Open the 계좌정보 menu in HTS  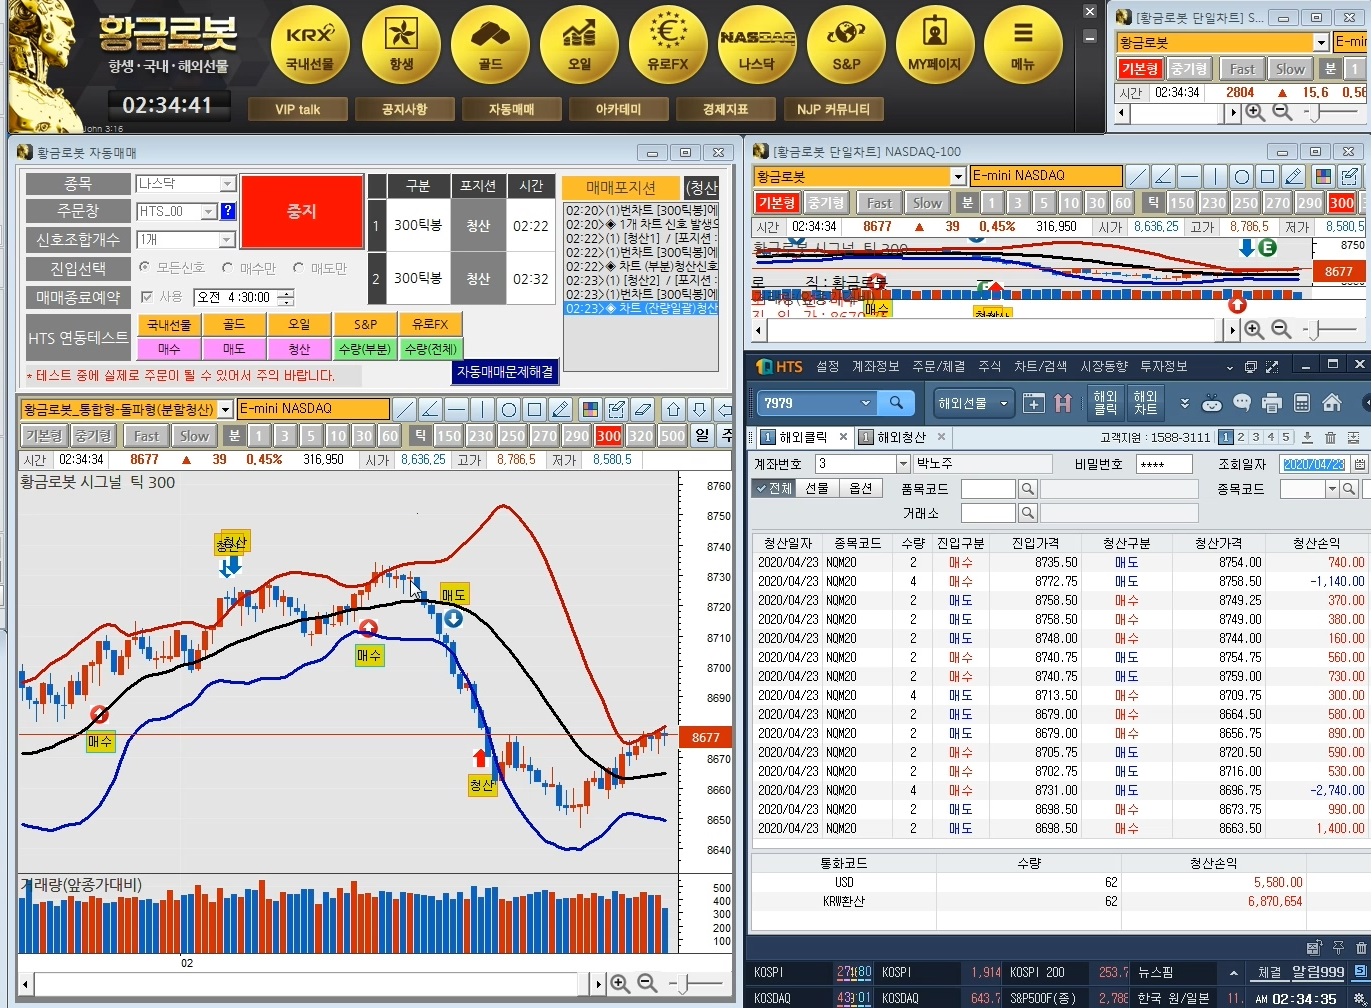click(x=875, y=366)
